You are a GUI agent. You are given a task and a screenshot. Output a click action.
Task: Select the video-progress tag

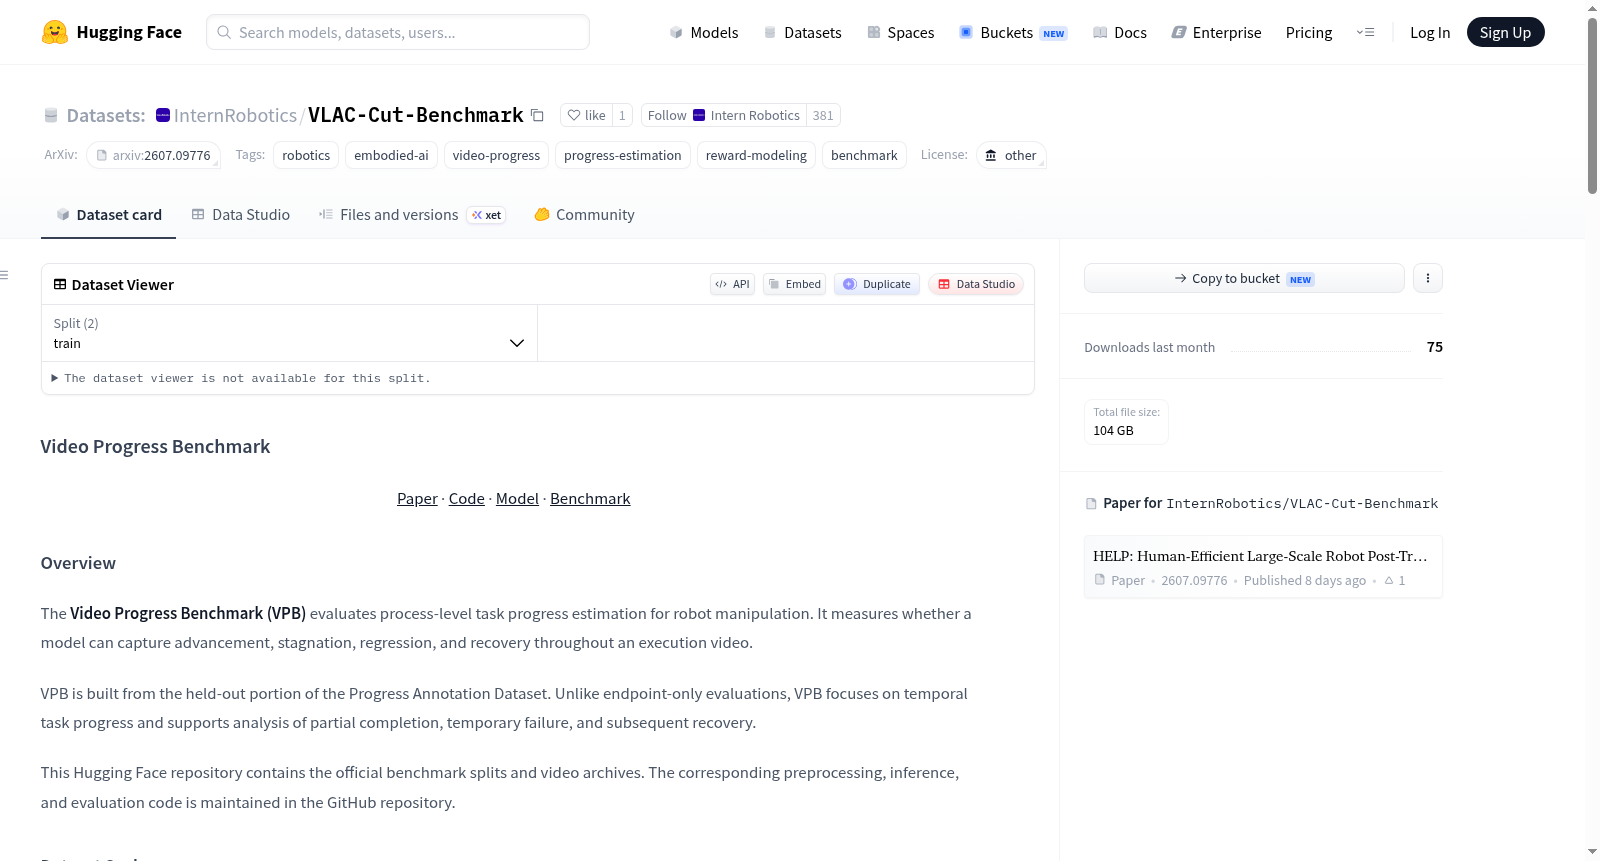[496, 155]
